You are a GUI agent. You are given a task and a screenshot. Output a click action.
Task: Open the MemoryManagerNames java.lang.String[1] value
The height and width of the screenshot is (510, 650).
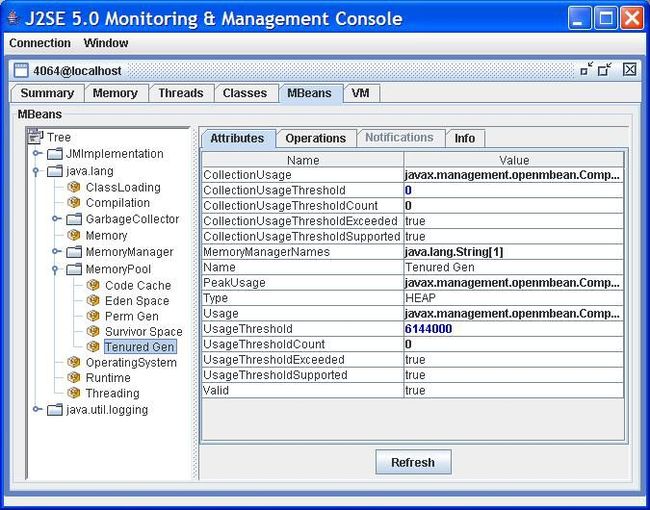pos(514,252)
